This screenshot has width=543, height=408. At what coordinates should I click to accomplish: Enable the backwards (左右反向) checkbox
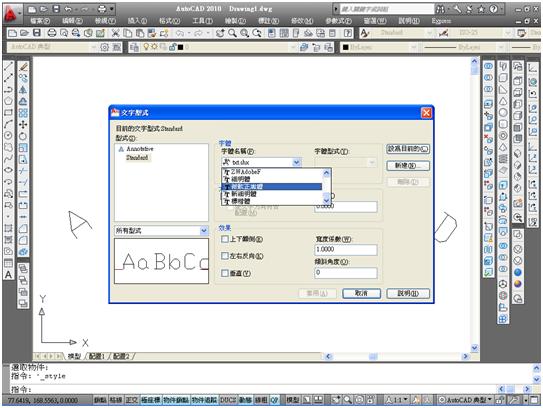pos(225,256)
